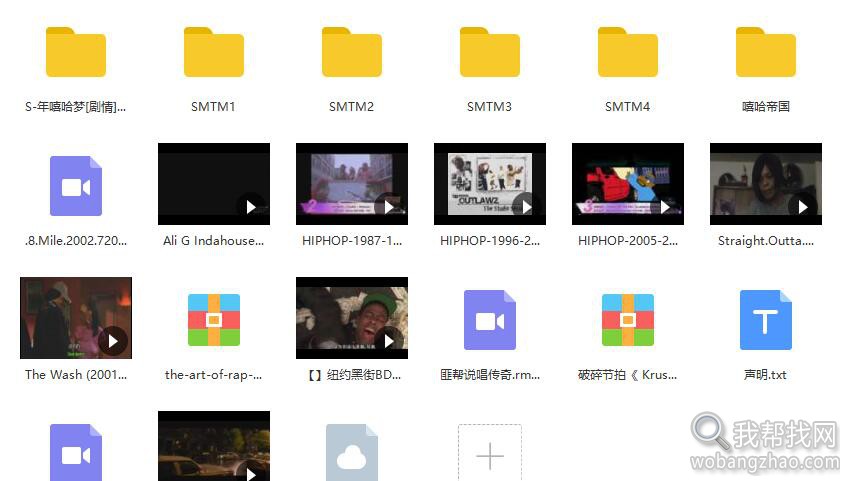Click the HIPHOP-1987-1... file name

point(352,241)
